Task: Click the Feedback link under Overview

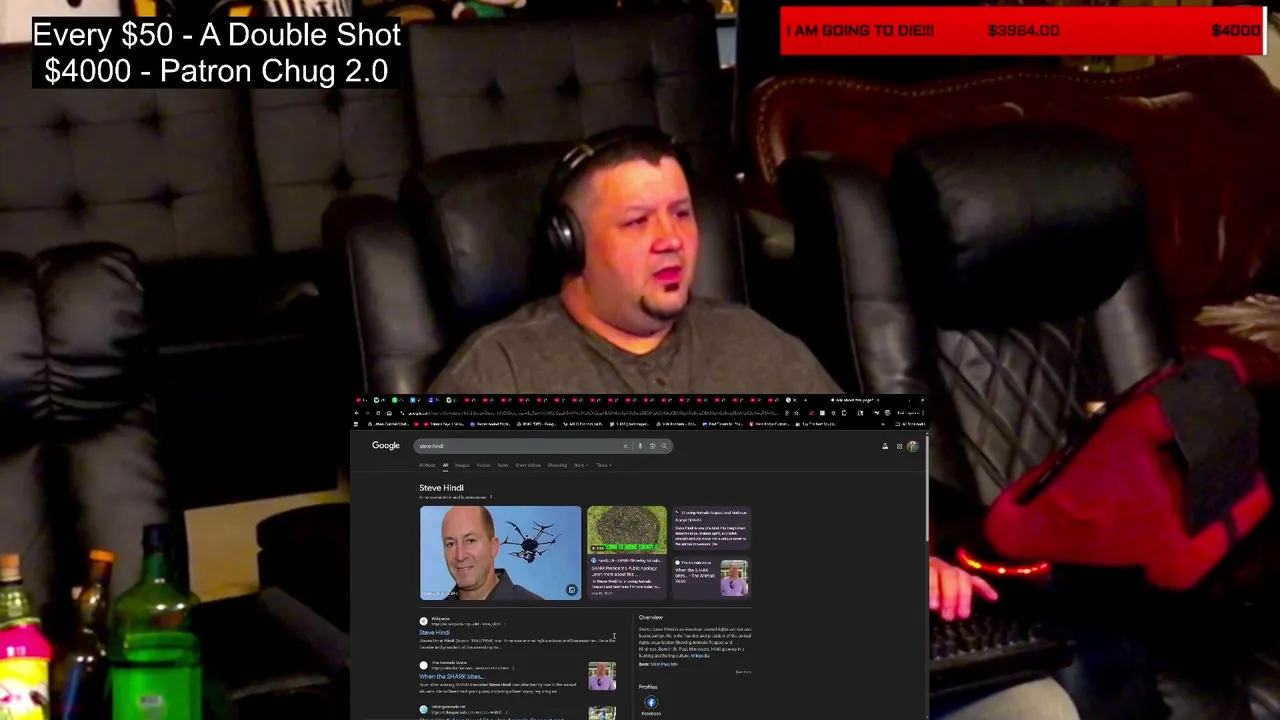Action: (743, 672)
